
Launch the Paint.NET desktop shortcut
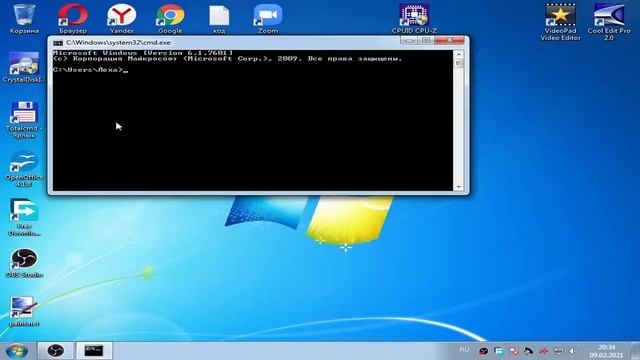point(24,311)
